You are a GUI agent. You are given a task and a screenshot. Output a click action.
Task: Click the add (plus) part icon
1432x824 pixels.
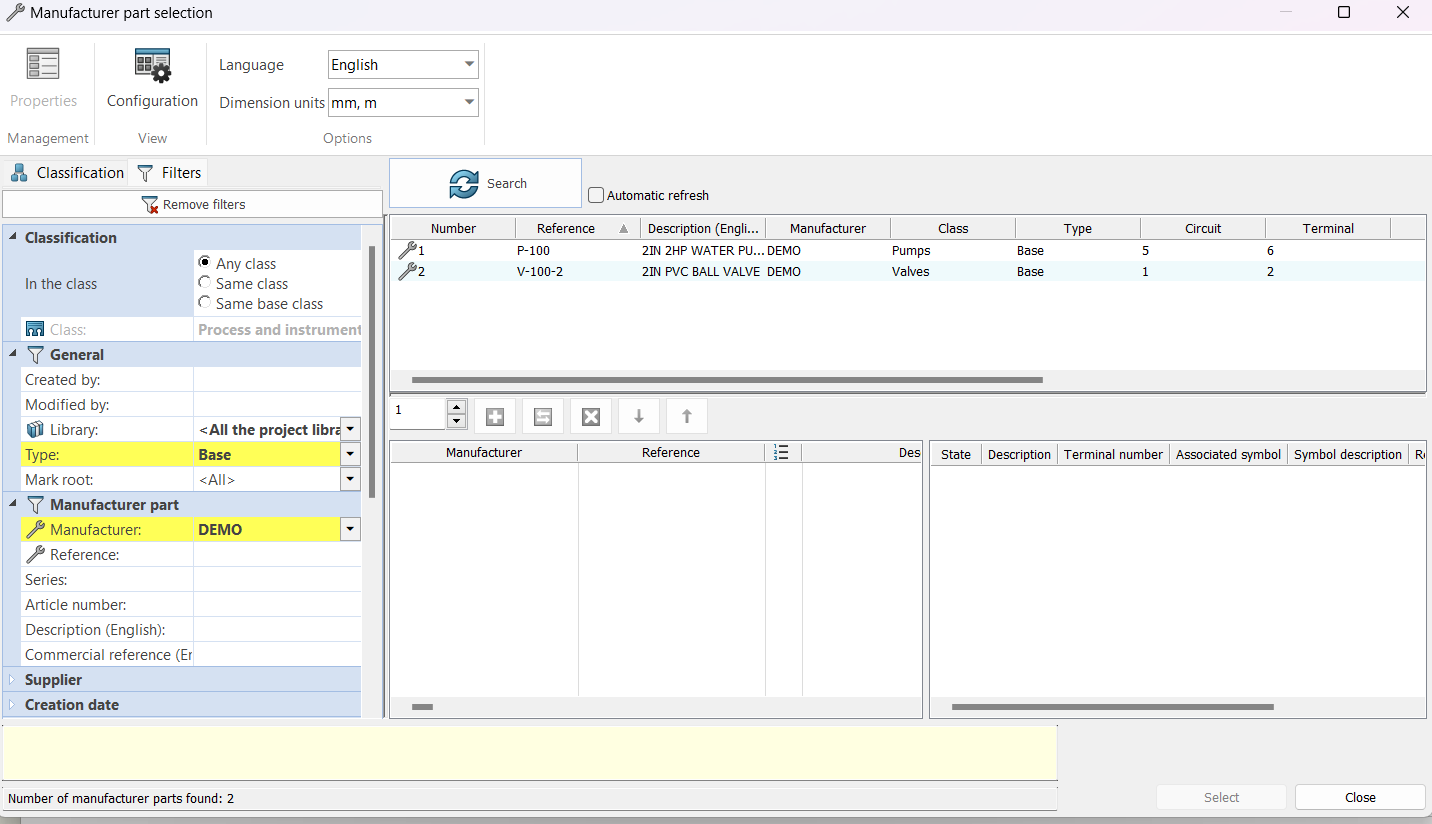[495, 417]
